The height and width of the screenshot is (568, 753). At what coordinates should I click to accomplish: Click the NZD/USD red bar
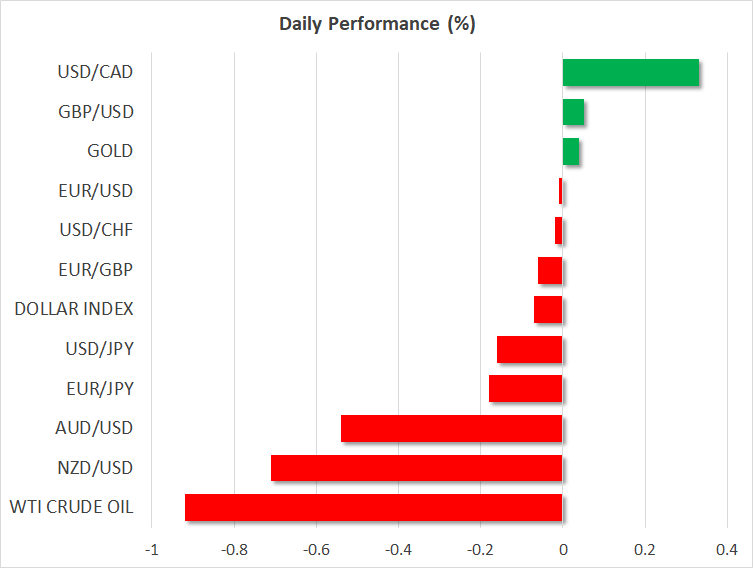416,468
